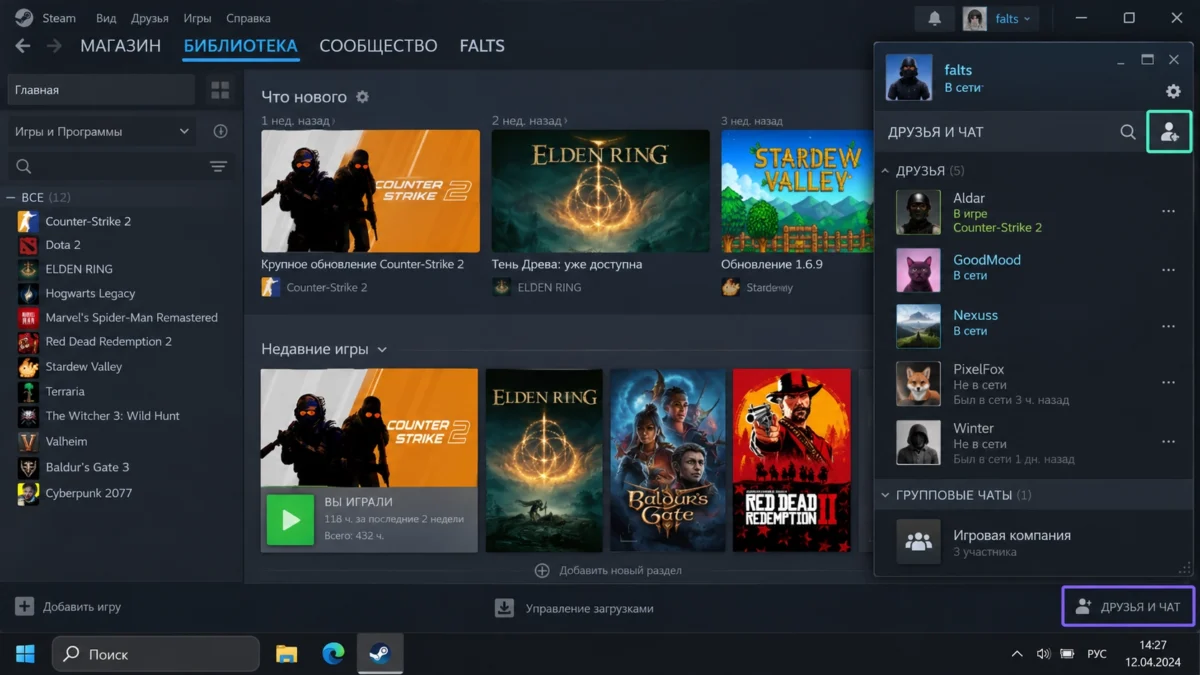Click falts avatar in friends panel
The height and width of the screenshot is (675, 1200).
point(909,78)
